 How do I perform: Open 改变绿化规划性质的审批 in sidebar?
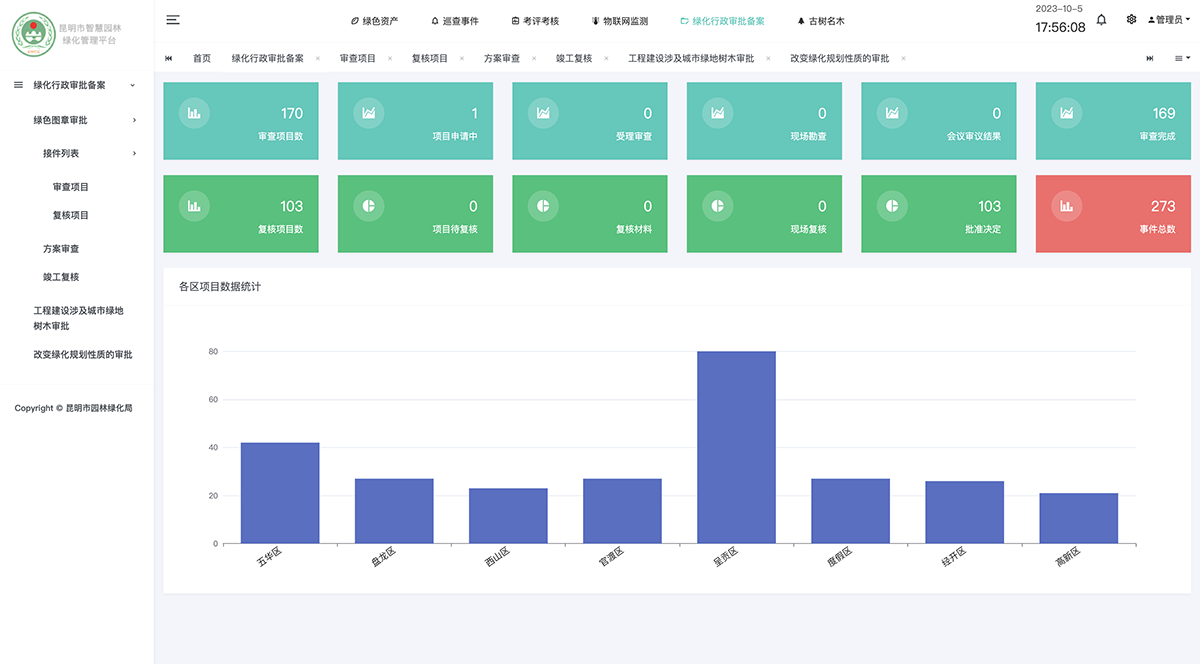coord(82,354)
